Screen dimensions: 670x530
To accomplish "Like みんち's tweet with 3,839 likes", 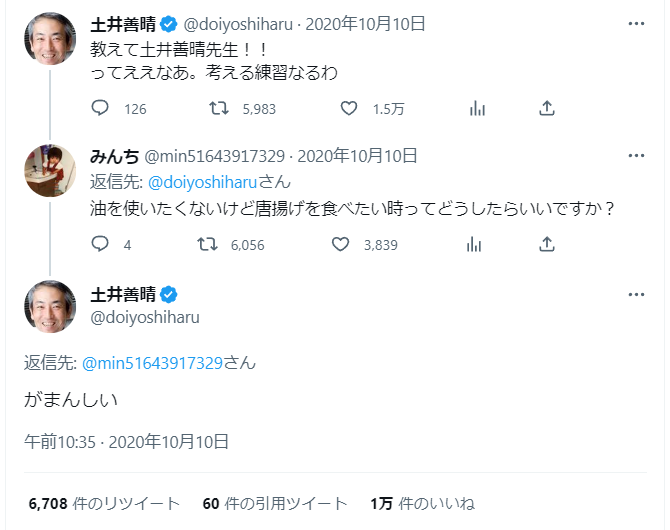I will (x=340, y=243).
